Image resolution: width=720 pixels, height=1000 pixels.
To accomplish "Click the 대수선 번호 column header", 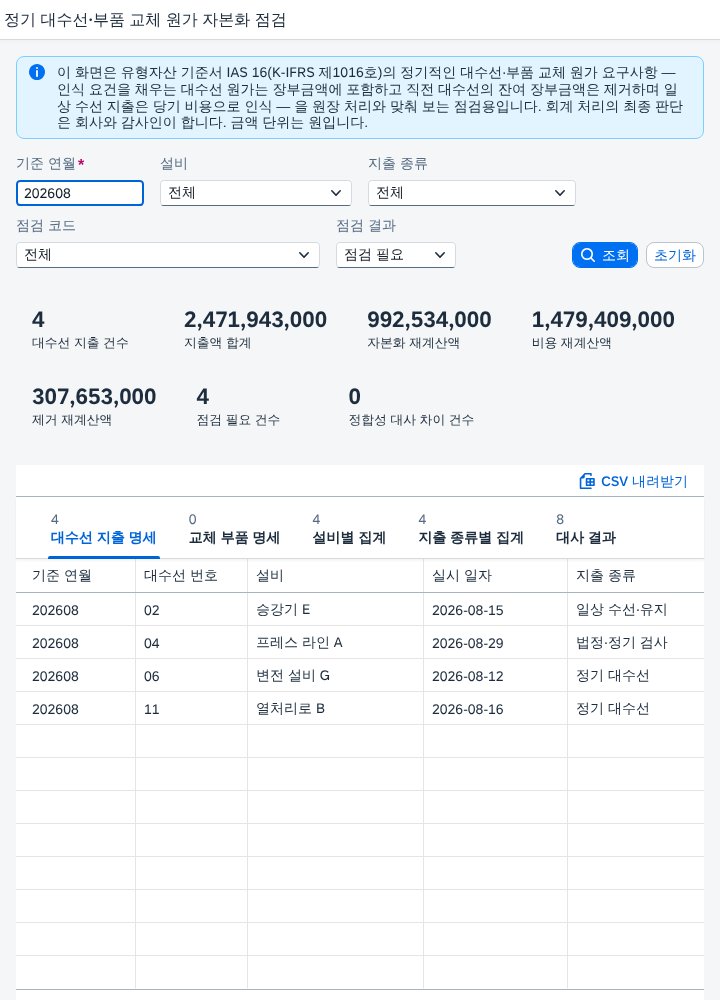I will [191, 576].
